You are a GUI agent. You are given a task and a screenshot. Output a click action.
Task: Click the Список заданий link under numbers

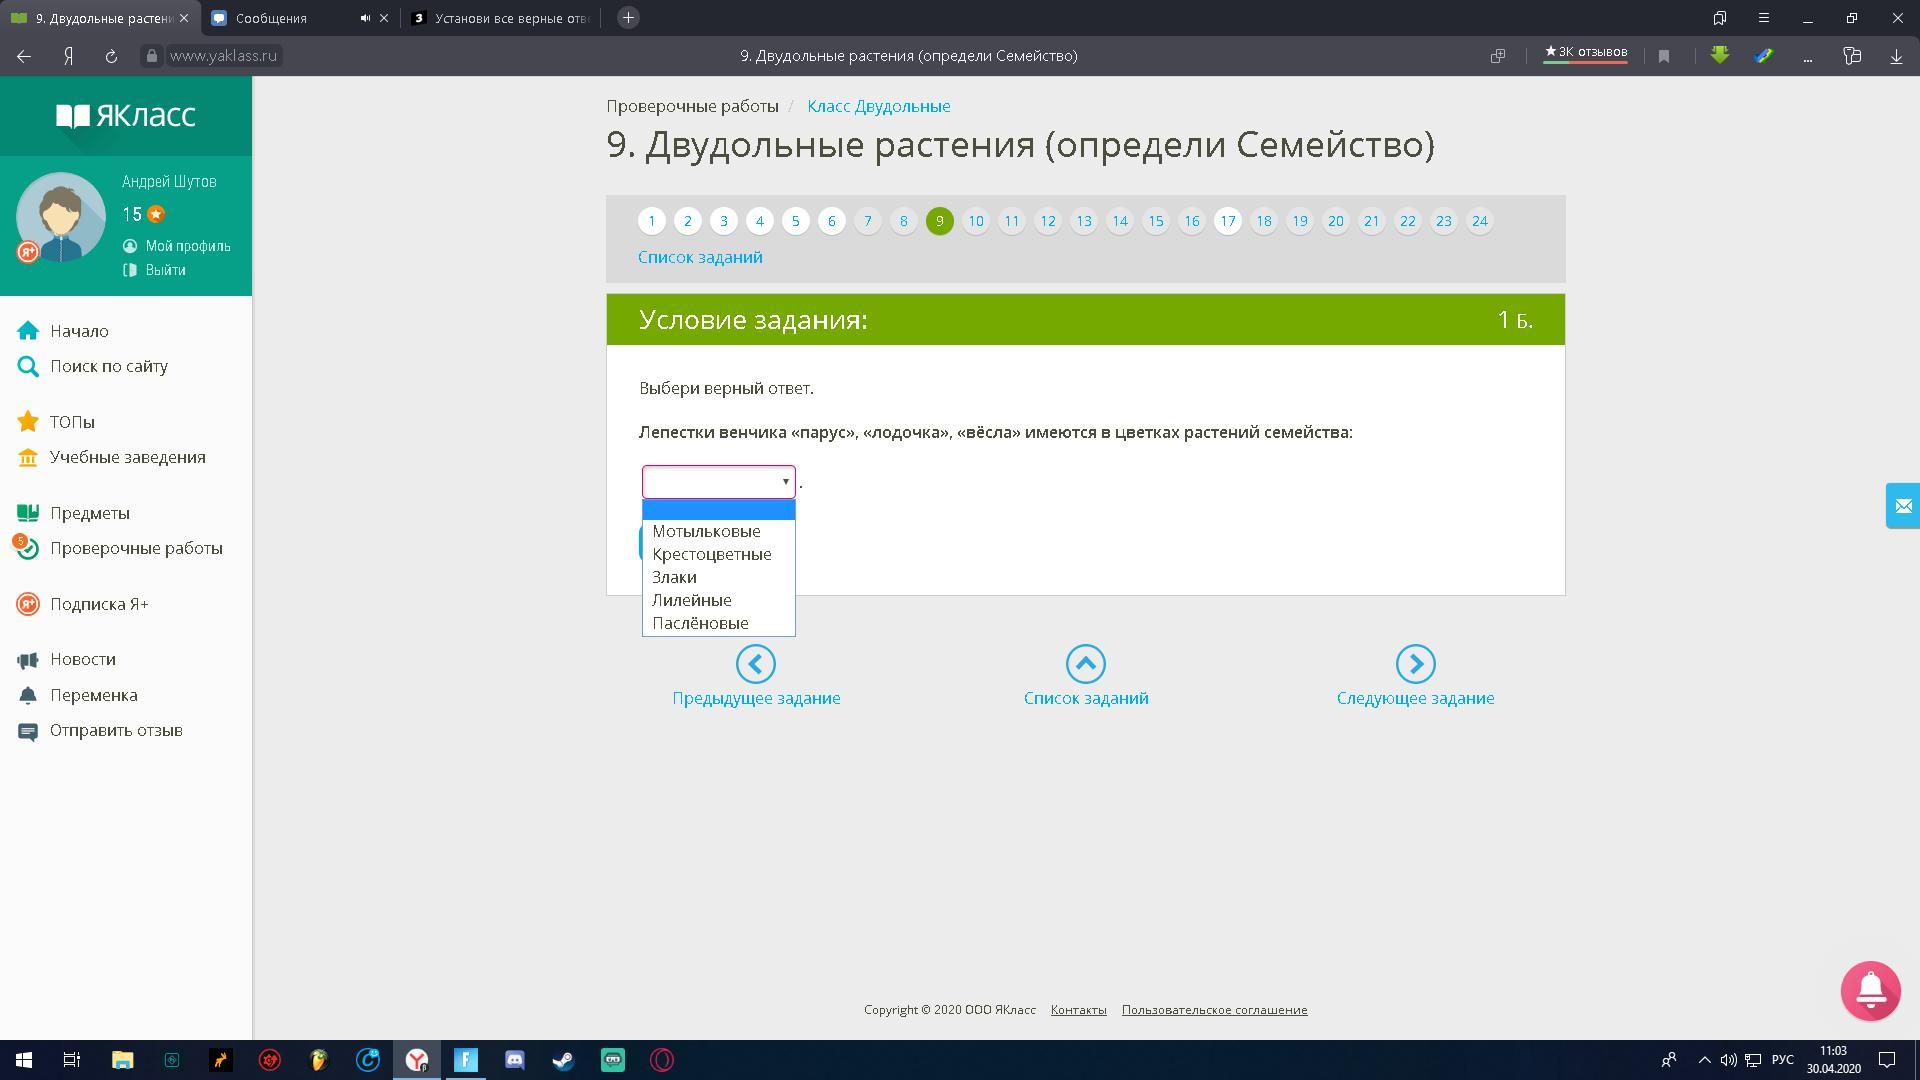click(x=700, y=257)
